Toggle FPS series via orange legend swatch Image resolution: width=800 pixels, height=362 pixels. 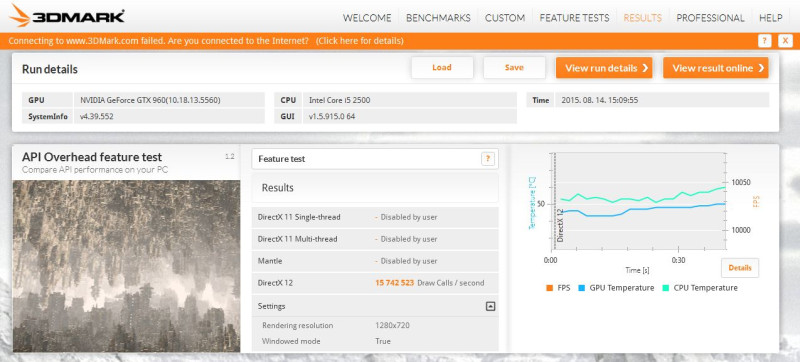(549, 288)
